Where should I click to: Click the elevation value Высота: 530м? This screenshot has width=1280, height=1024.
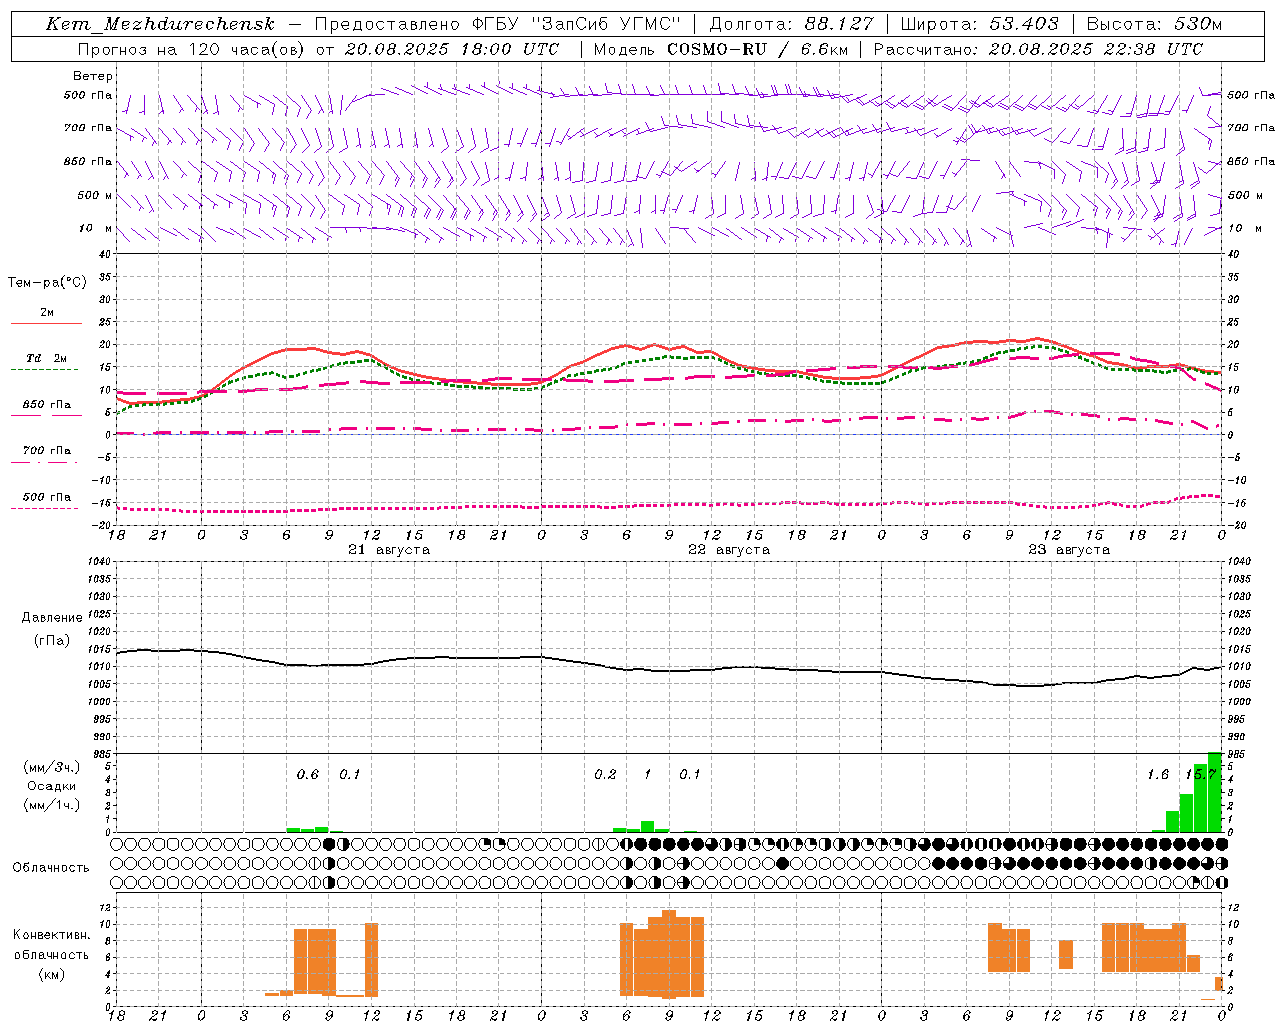[x=1154, y=24]
